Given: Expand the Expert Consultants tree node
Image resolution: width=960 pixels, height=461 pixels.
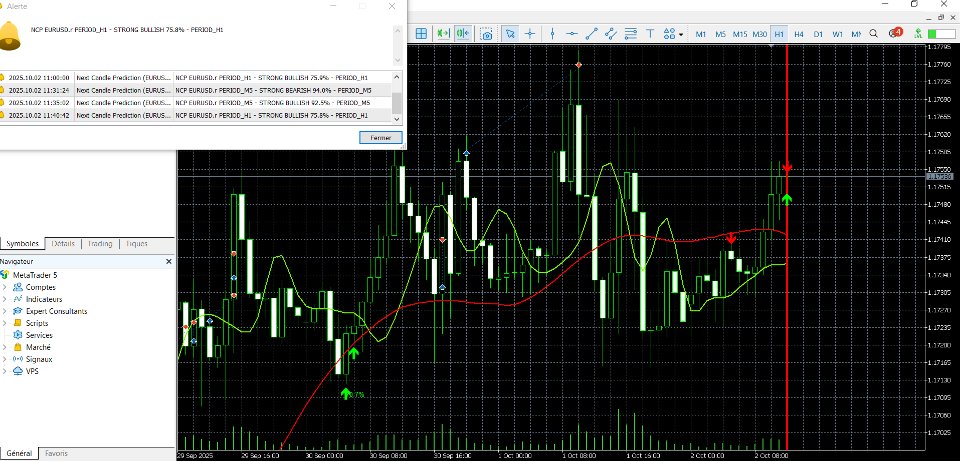Looking at the screenshot, I should click(x=4, y=311).
